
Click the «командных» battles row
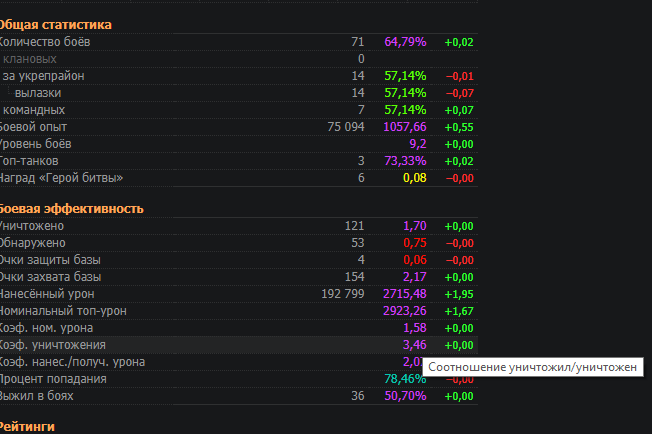point(34,110)
